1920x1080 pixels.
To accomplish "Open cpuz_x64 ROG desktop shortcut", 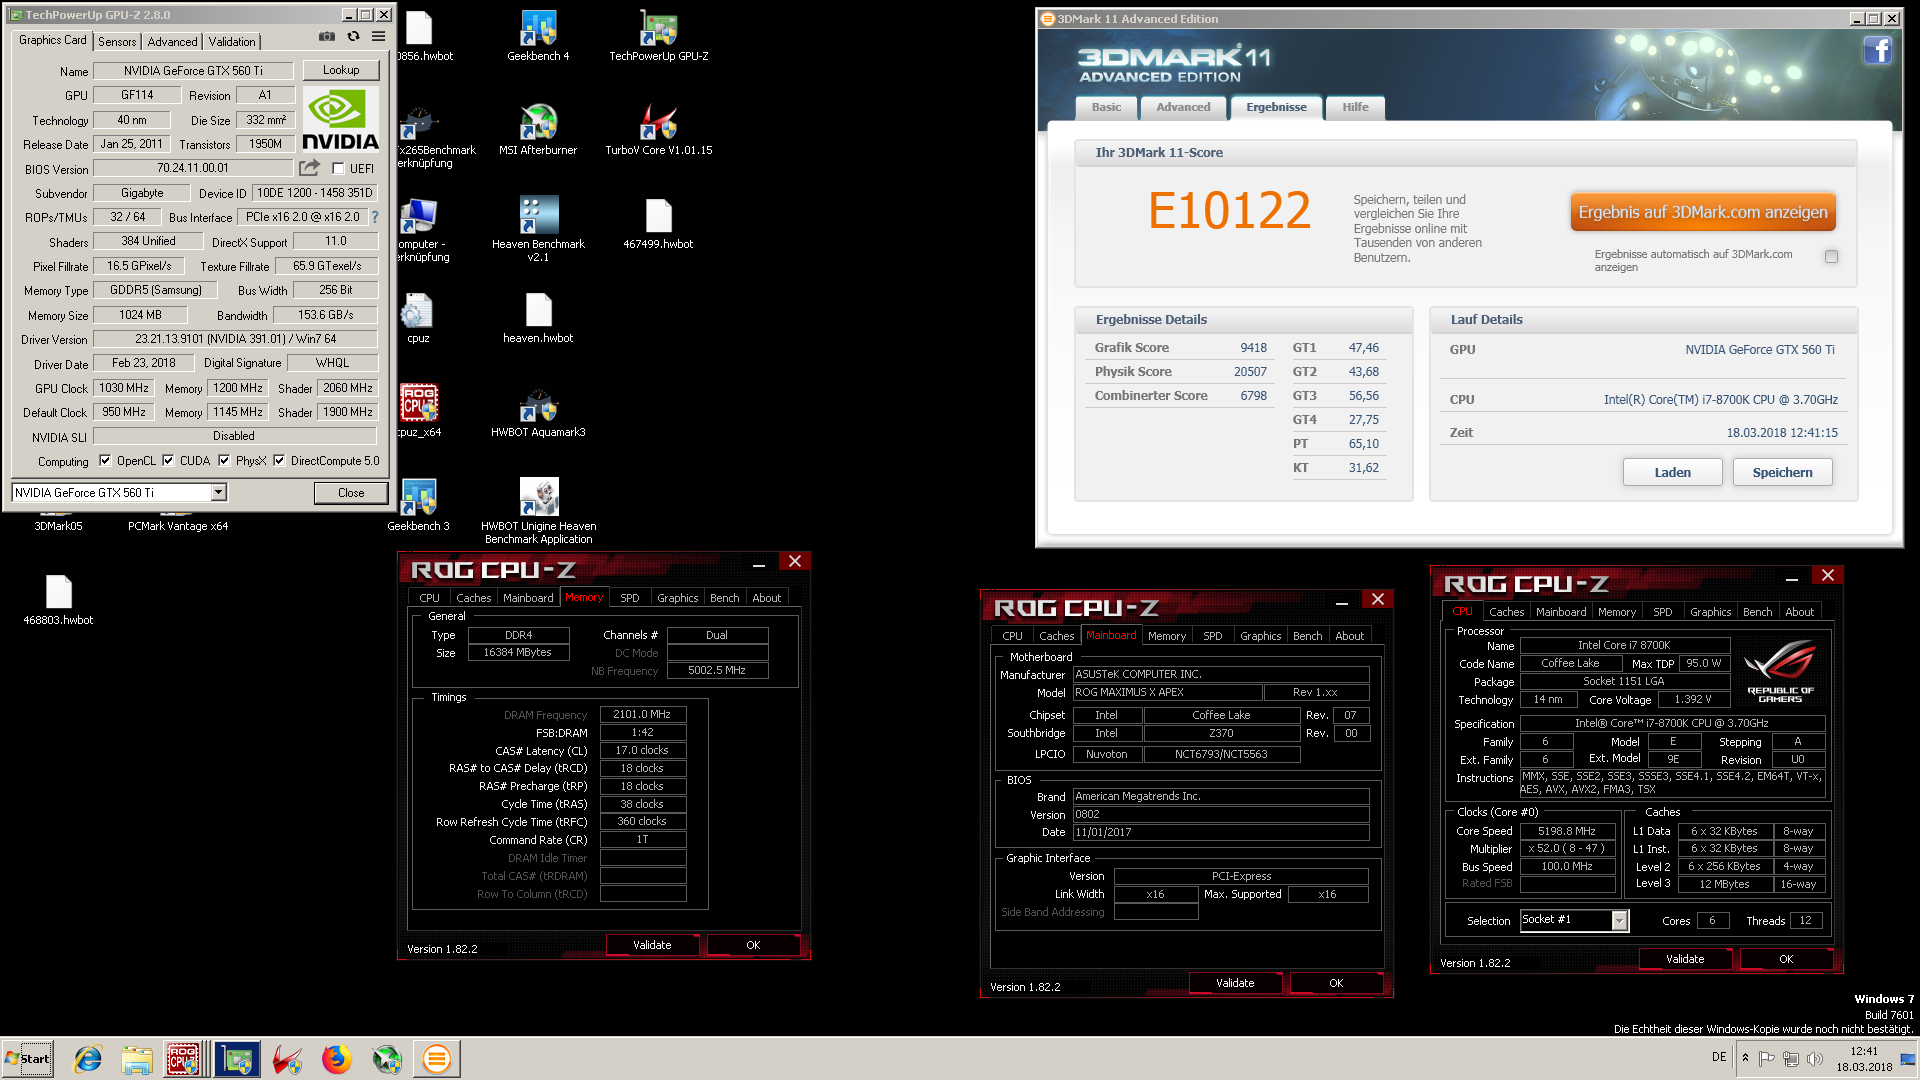I will [x=419, y=412].
